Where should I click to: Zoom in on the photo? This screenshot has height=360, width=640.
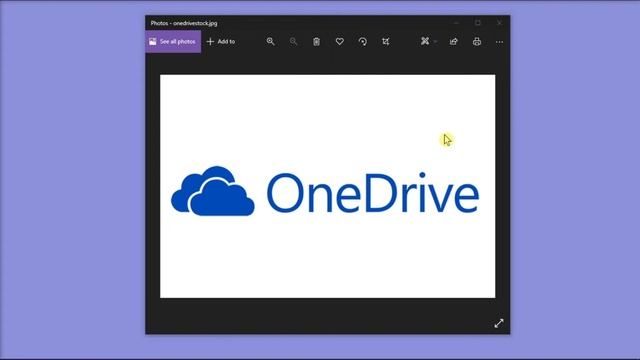[270, 41]
